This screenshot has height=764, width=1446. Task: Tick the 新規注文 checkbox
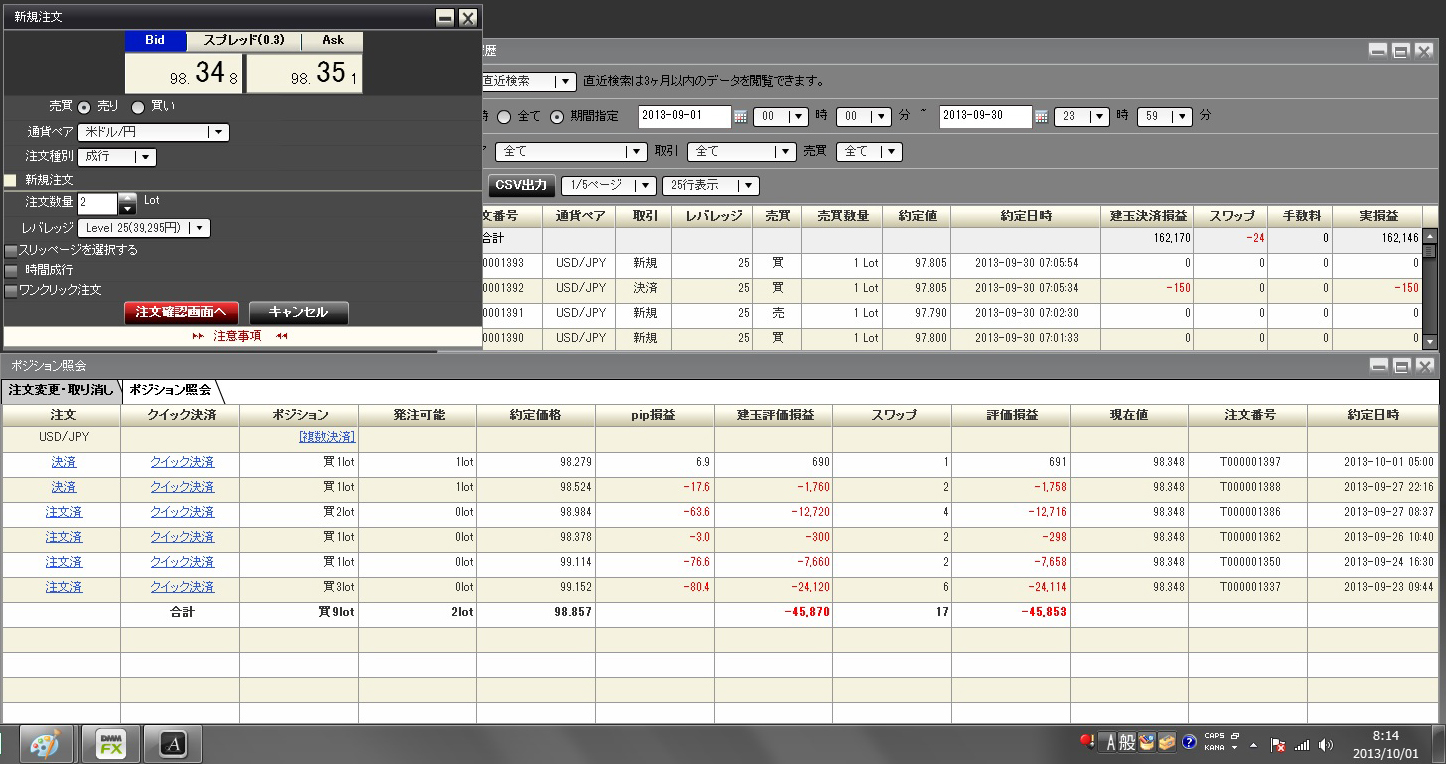11,181
